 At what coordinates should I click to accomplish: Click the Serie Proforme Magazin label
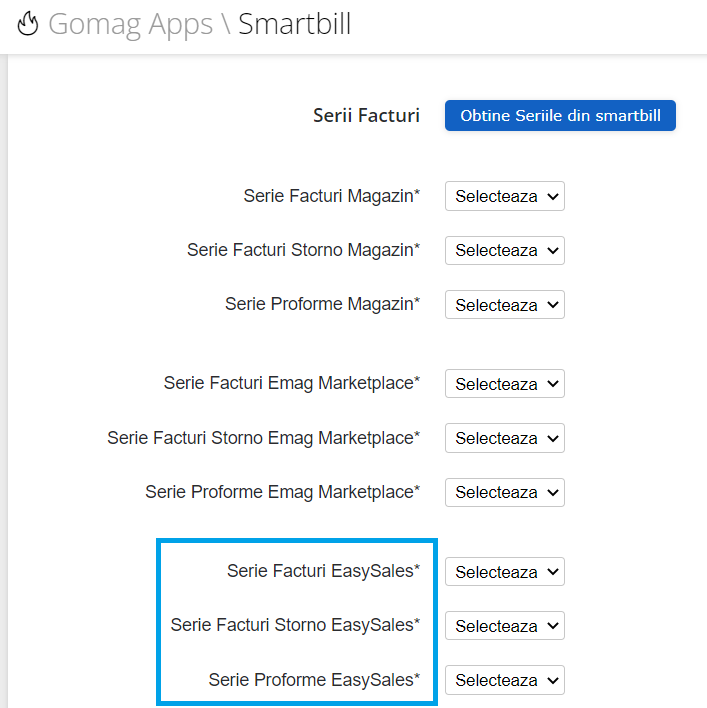click(x=323, y=304)
